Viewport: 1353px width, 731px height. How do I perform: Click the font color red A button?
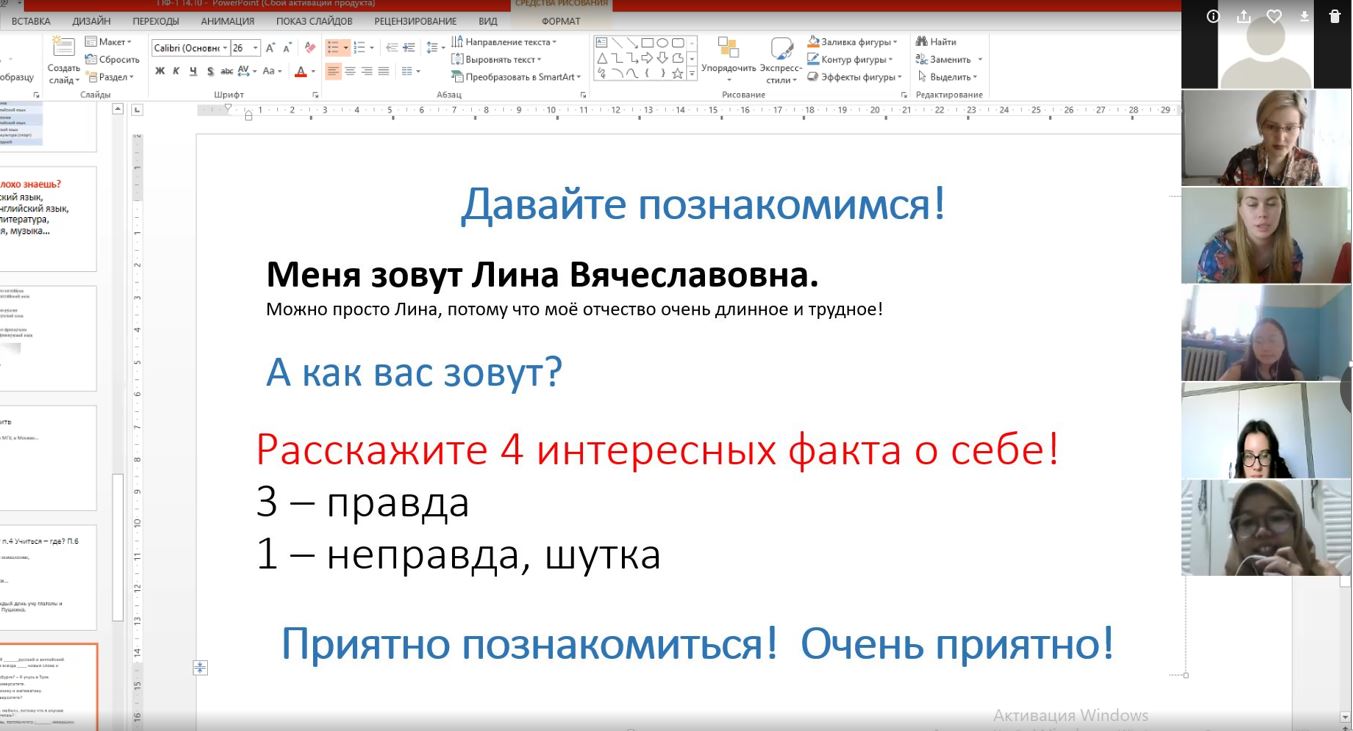pyautogui.click(x=300, y=72)
